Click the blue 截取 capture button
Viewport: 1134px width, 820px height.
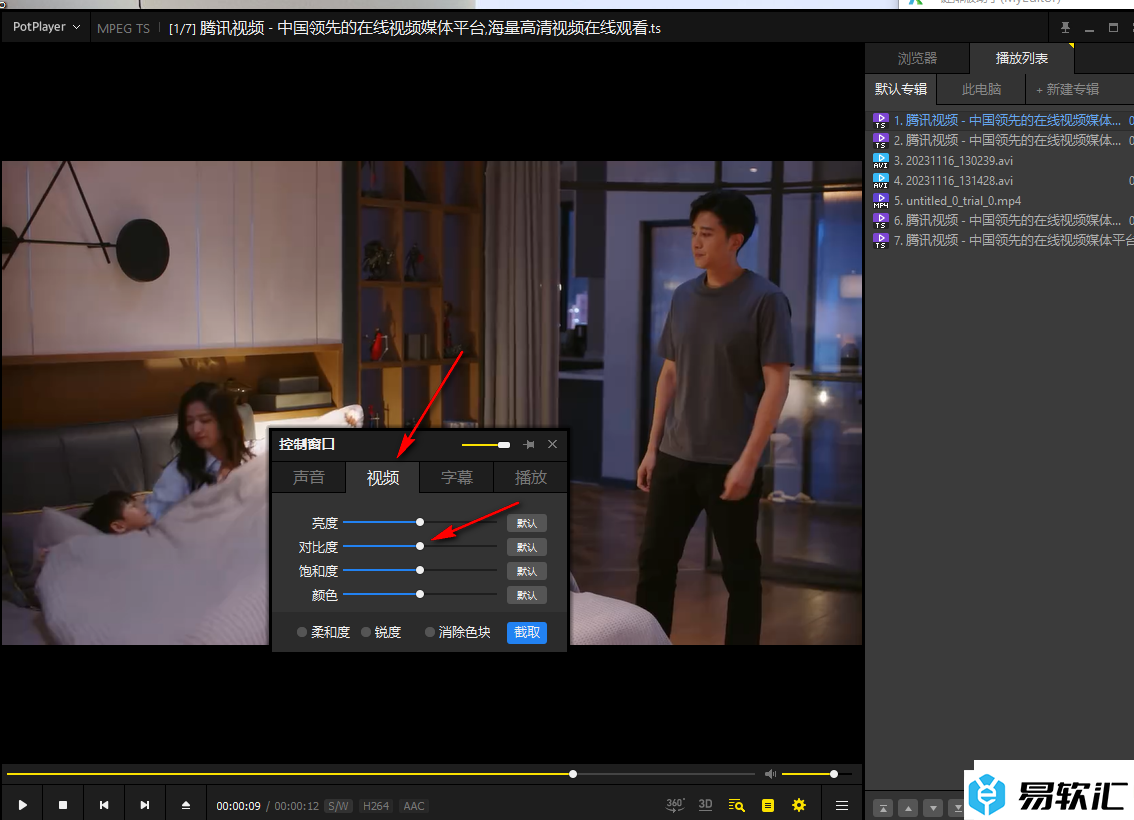click(526, 632)
